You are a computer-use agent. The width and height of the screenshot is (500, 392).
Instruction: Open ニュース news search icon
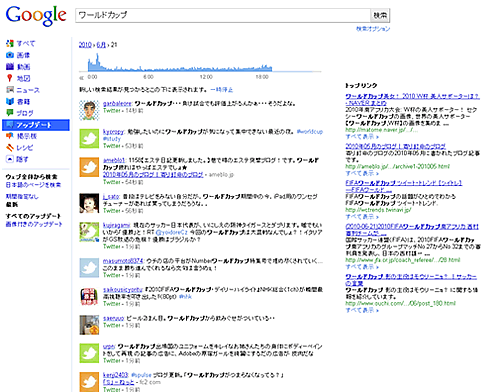(x=10, y=90)
